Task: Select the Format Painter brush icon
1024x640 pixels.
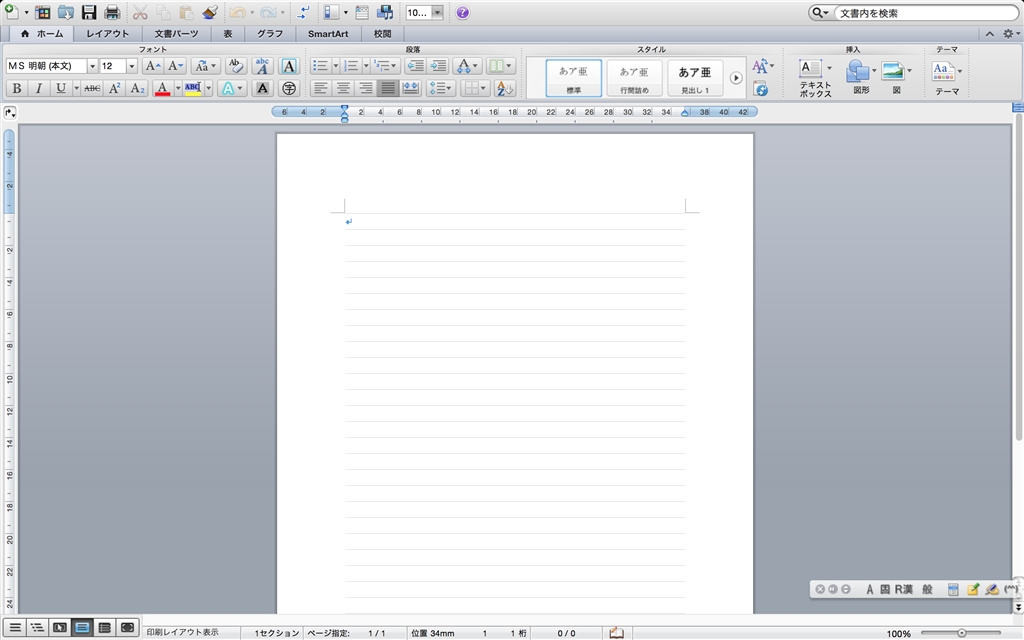Action: pyautogui.click(x=209, y=13)
